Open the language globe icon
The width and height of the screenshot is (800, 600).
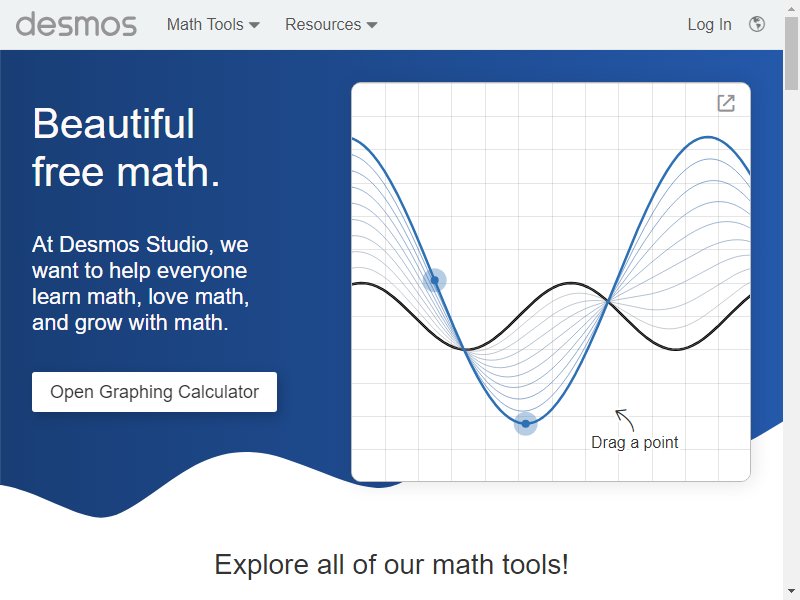tap(757, 24)
